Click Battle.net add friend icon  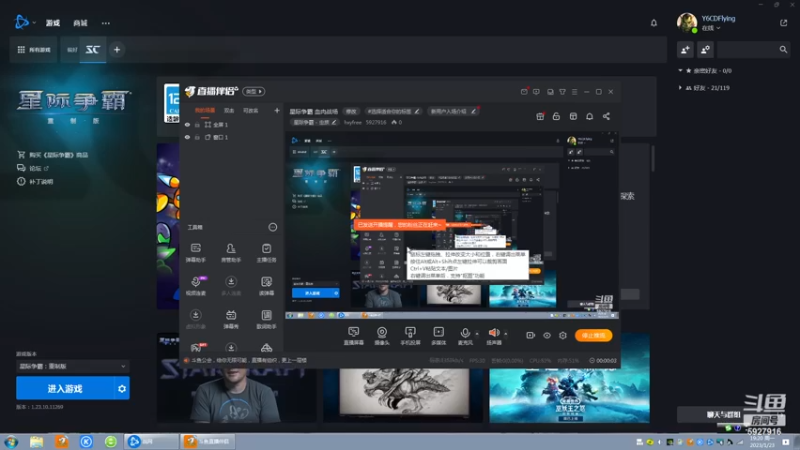685,49
